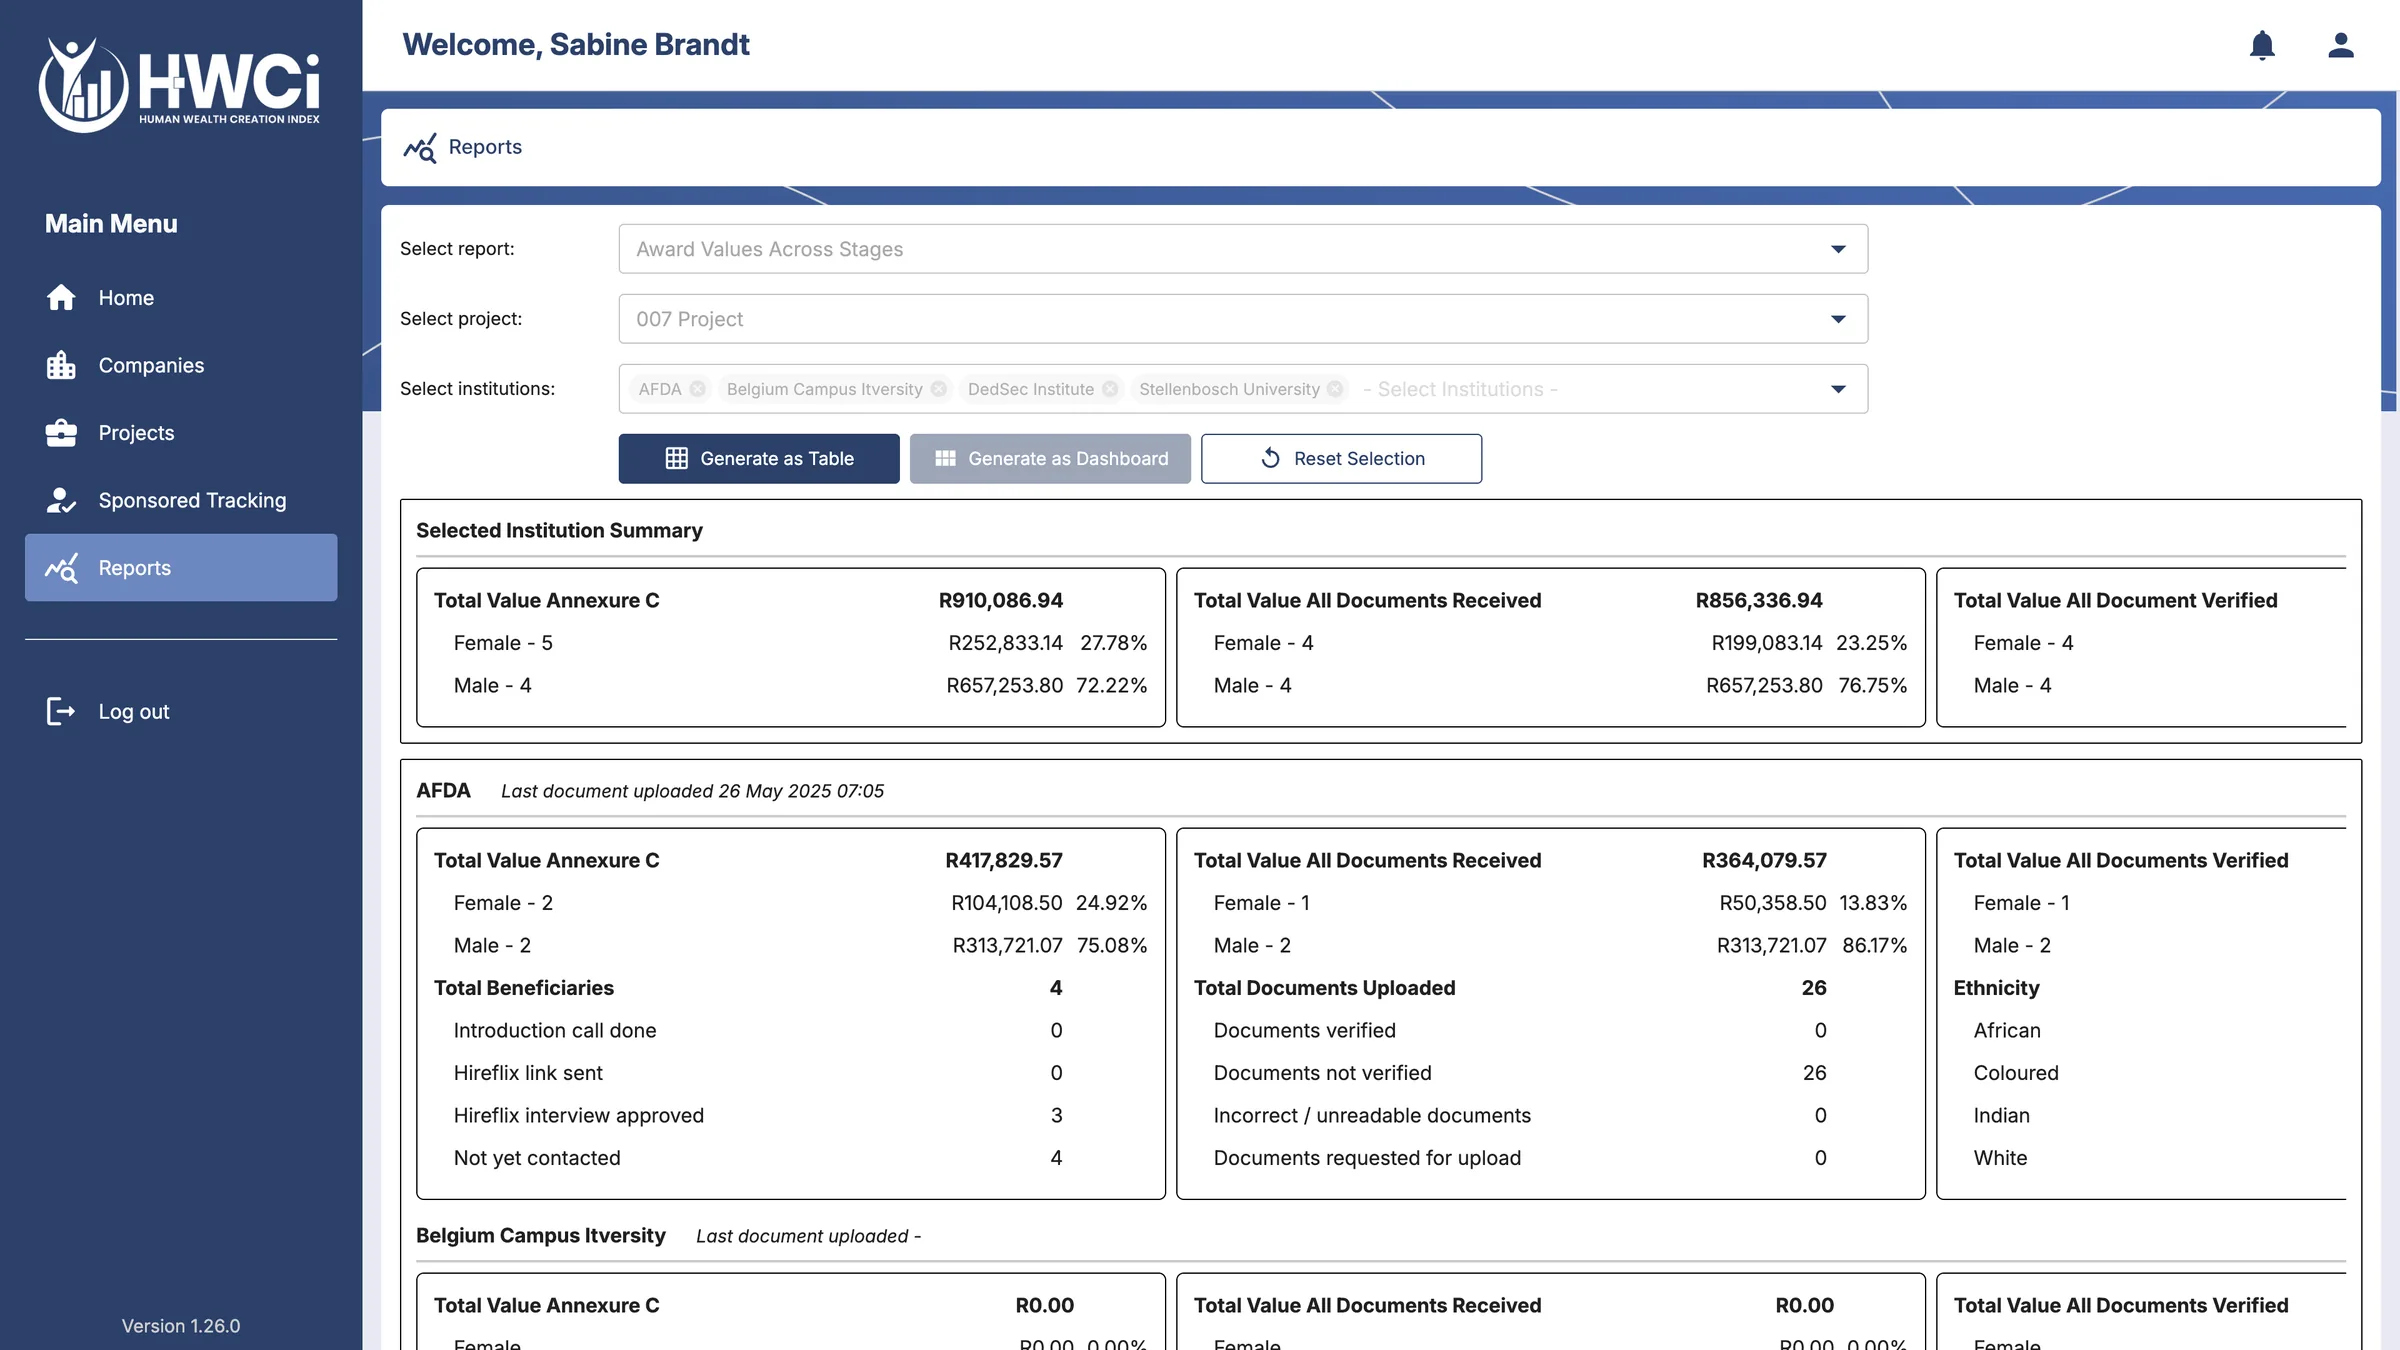Click the Reports header chart icon
This screenshot has height=1350, width=2400.
click(420, 147)
